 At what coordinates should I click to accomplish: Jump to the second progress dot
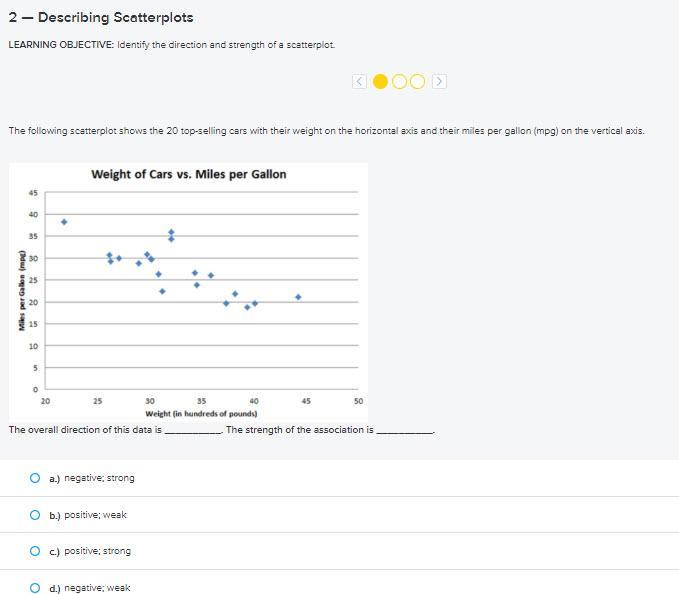(399, 82)
